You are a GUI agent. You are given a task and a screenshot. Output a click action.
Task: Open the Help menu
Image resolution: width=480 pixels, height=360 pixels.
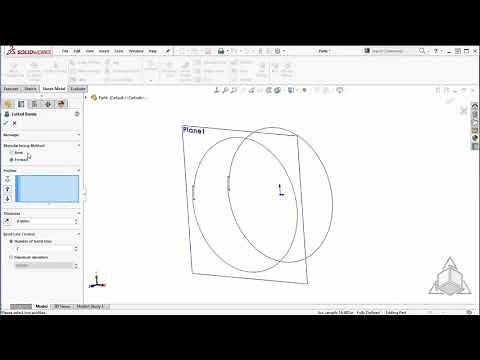pos(153,51)
